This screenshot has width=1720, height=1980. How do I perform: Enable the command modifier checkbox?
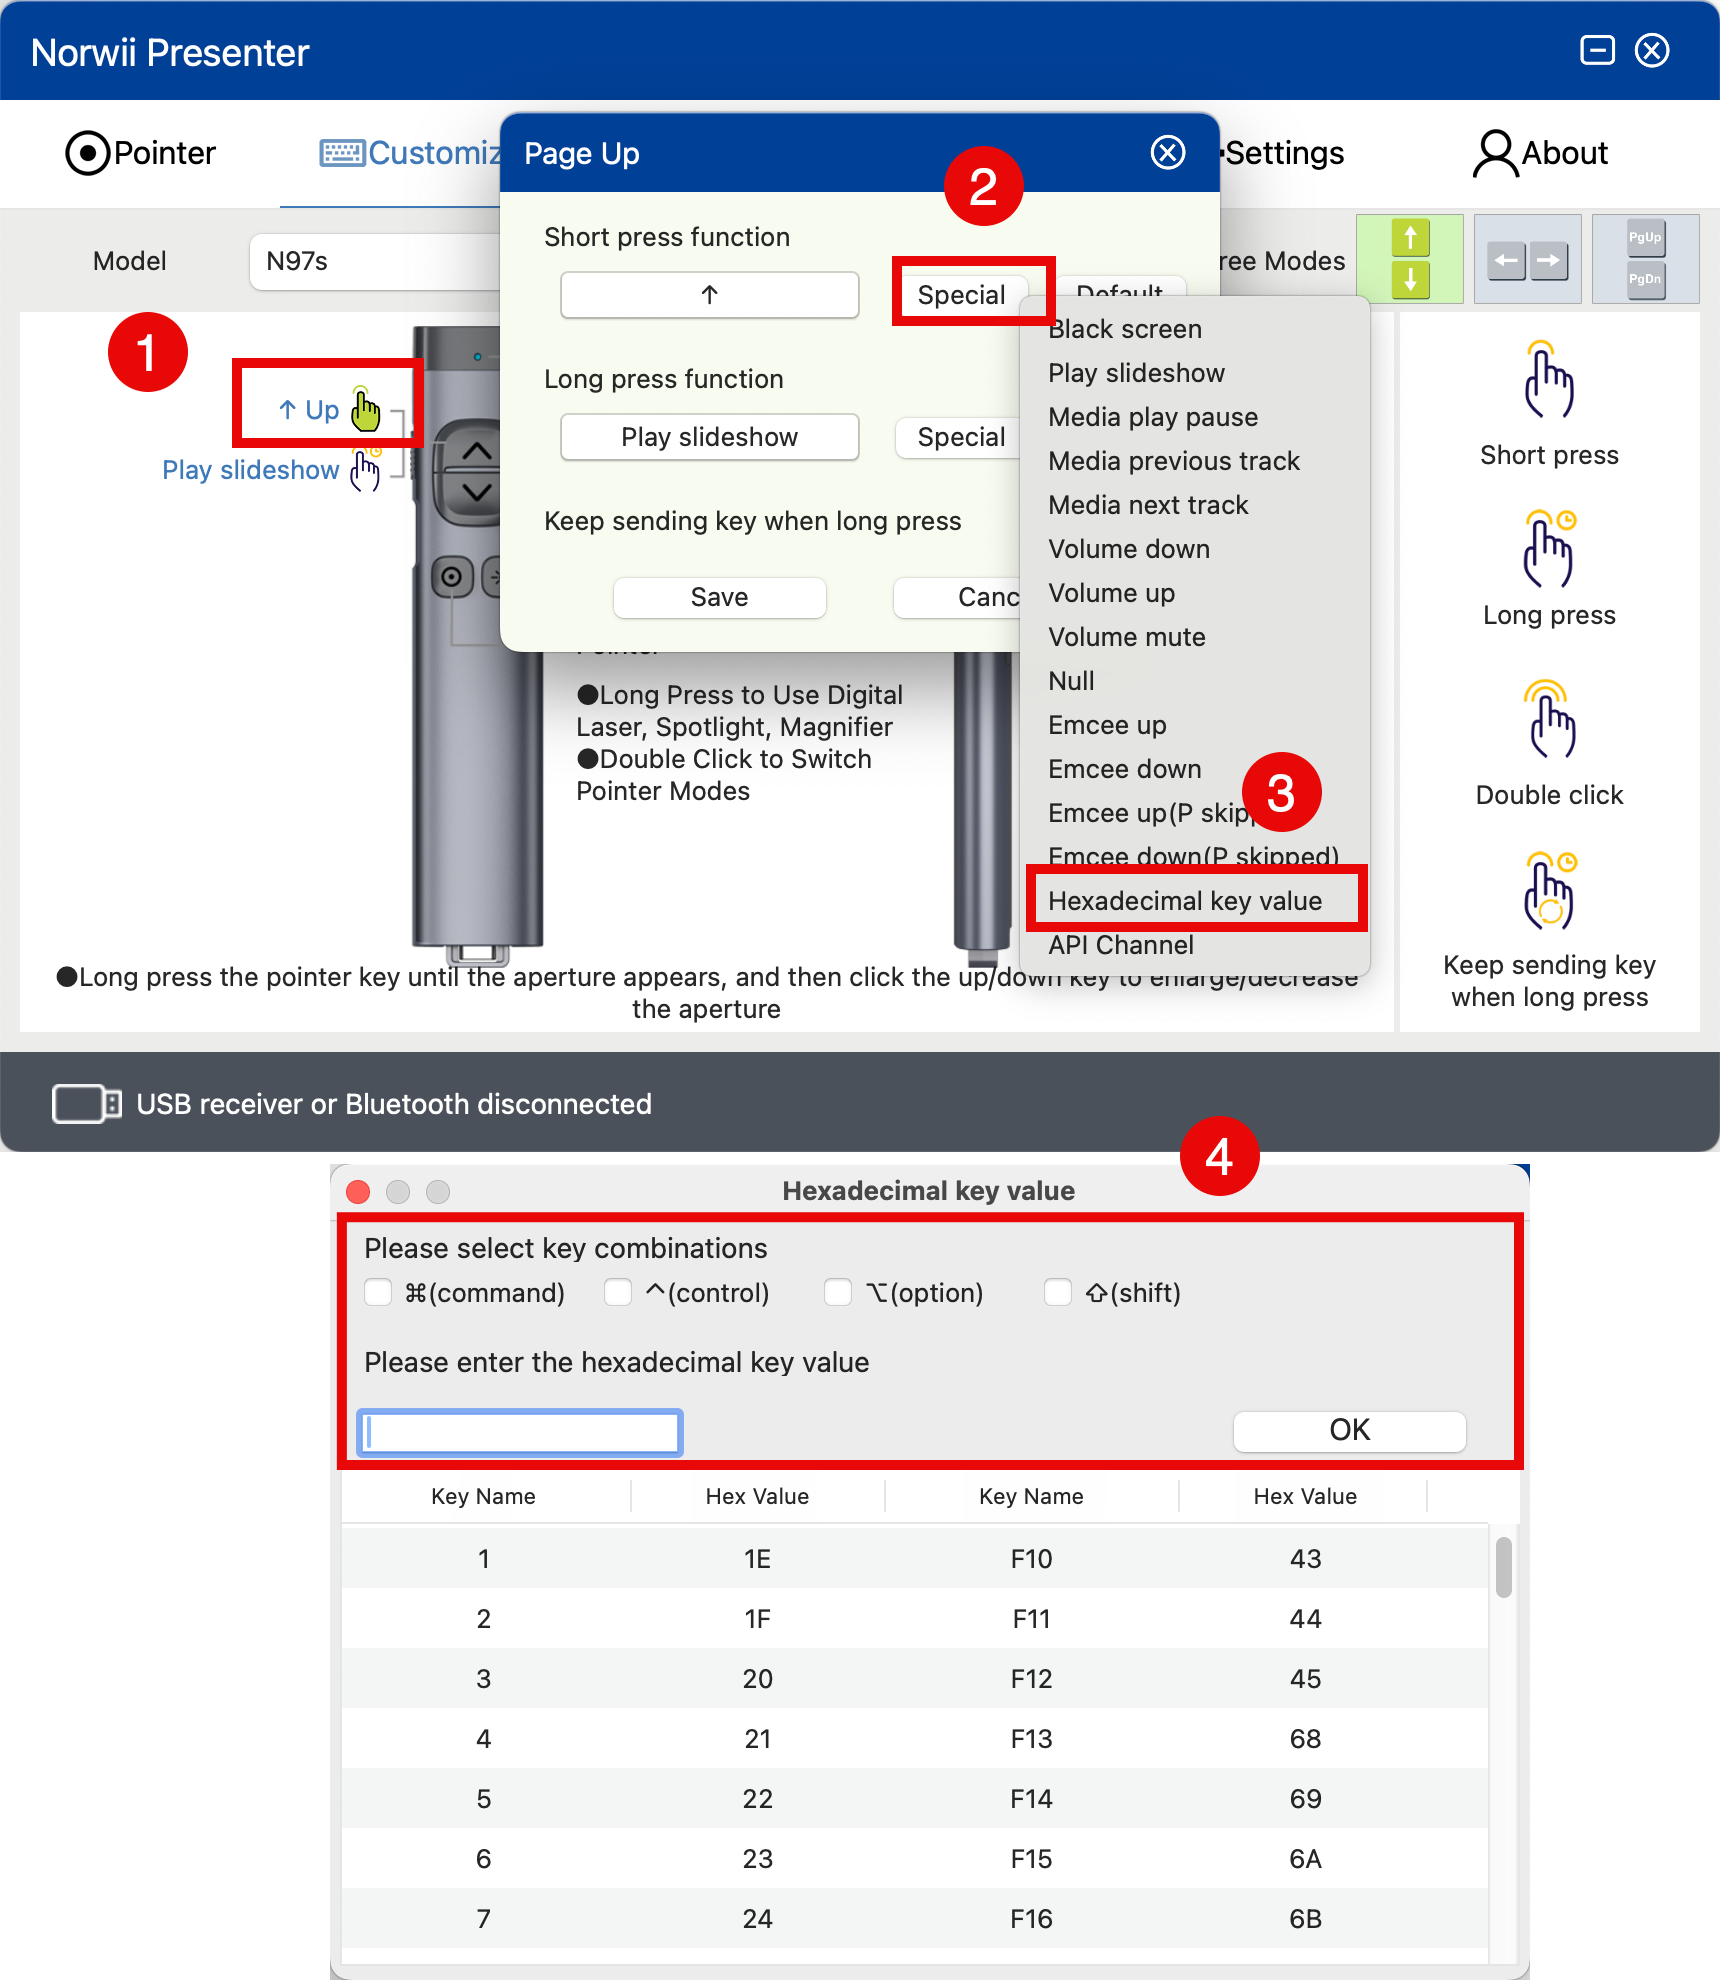(x=378, y=1292)
